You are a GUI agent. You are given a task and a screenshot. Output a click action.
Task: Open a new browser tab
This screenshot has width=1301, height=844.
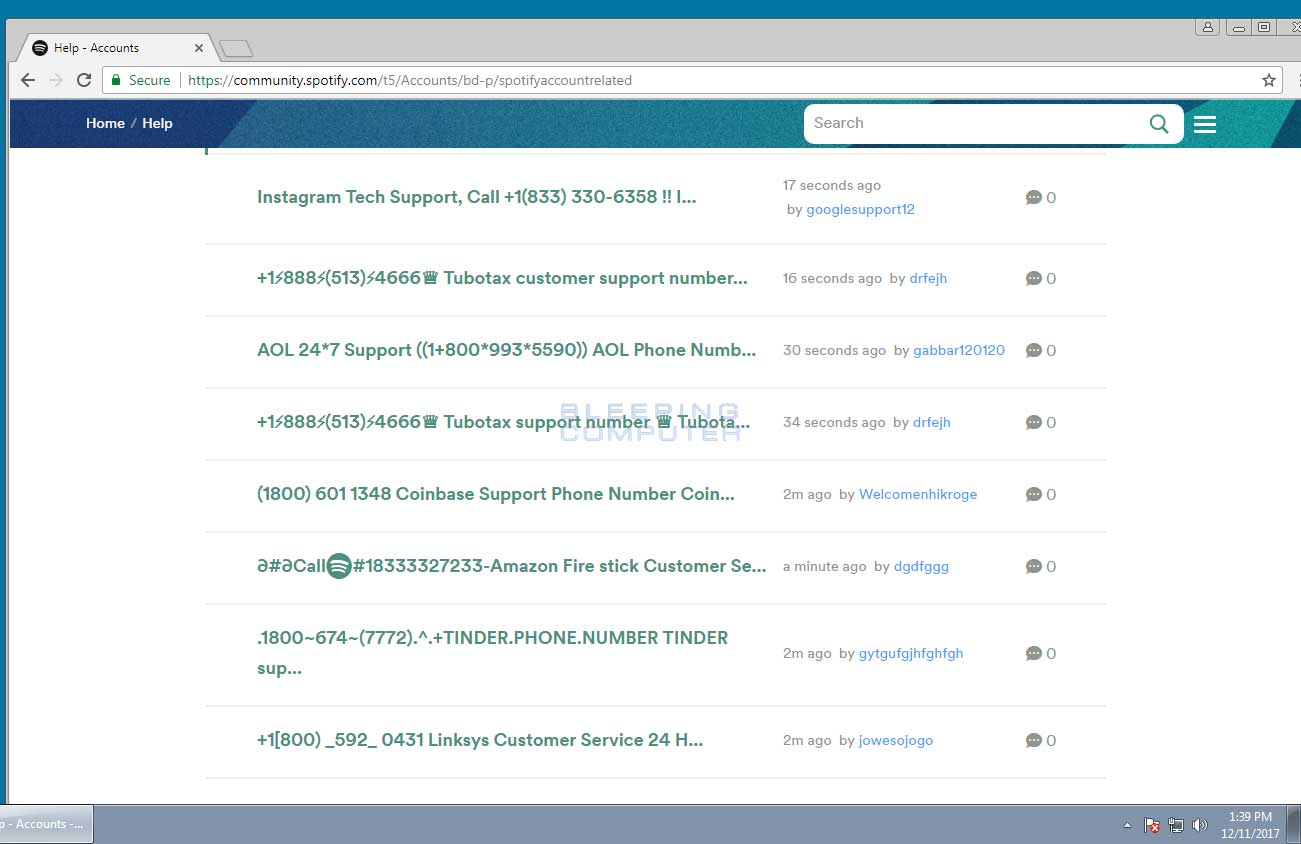point(236,48)
